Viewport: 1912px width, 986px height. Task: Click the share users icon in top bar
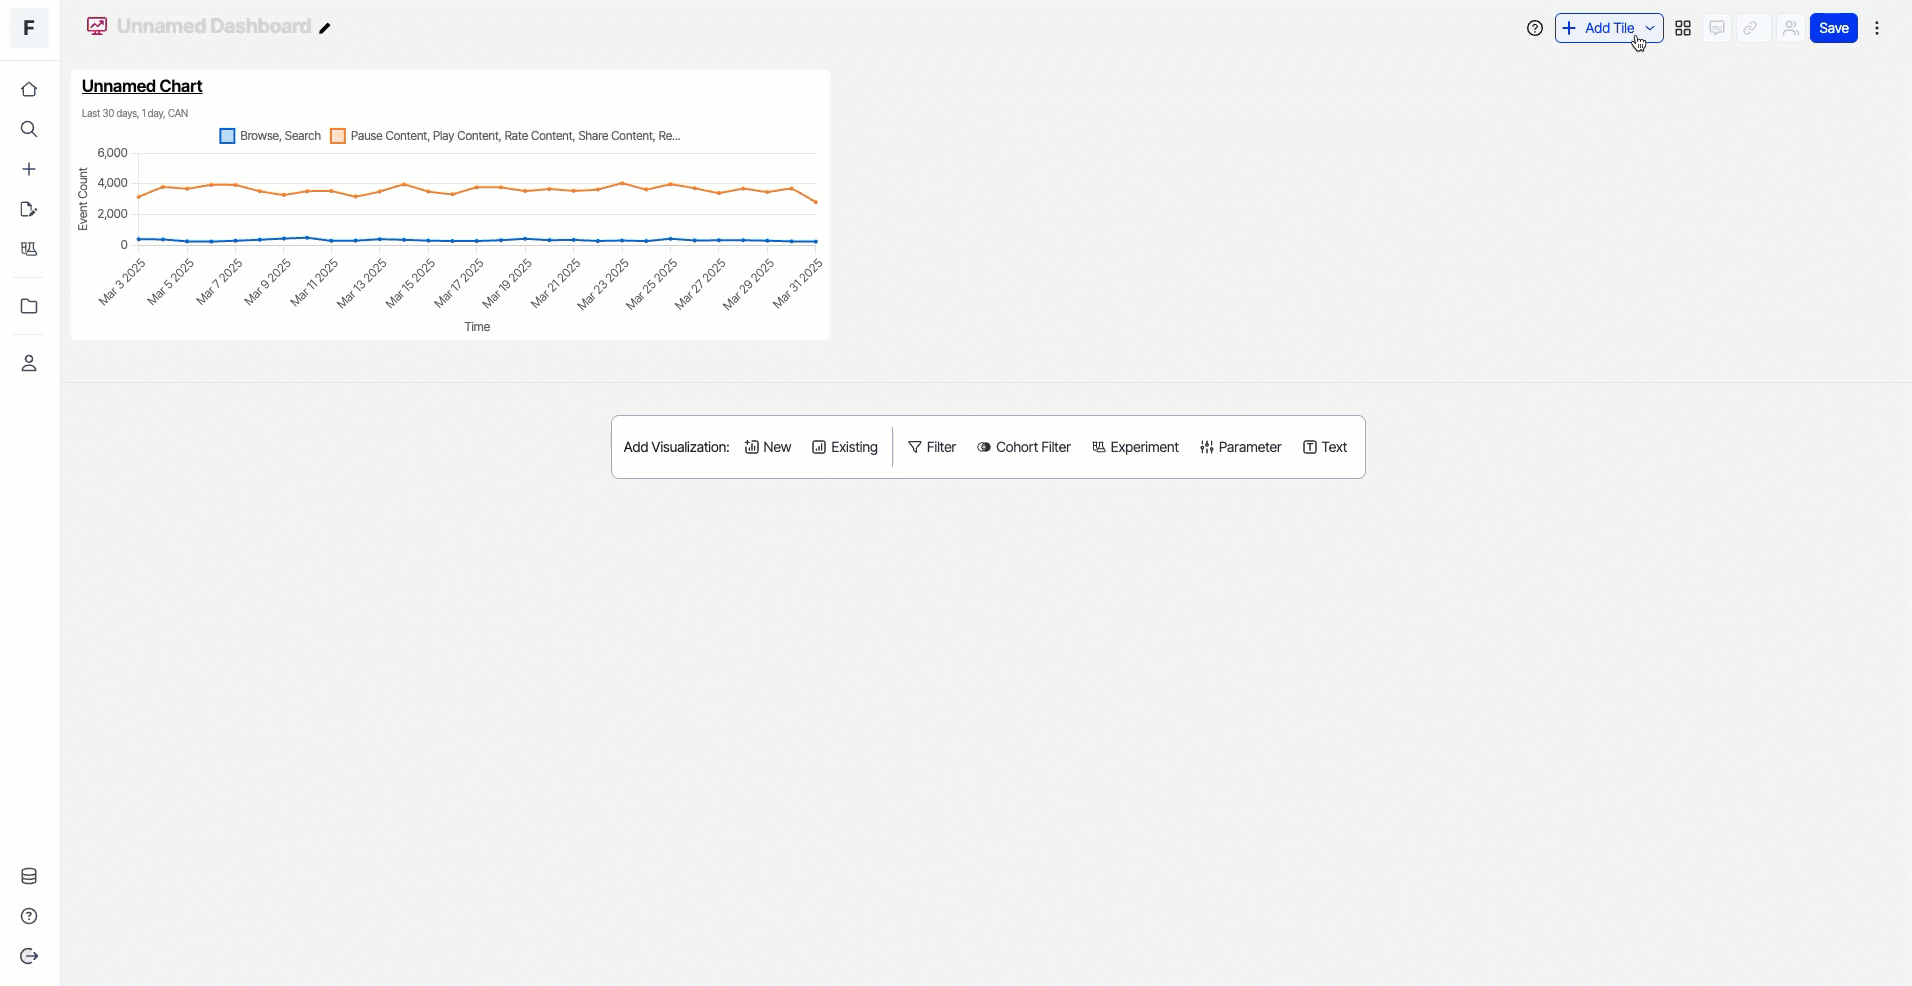[1791, 28]
